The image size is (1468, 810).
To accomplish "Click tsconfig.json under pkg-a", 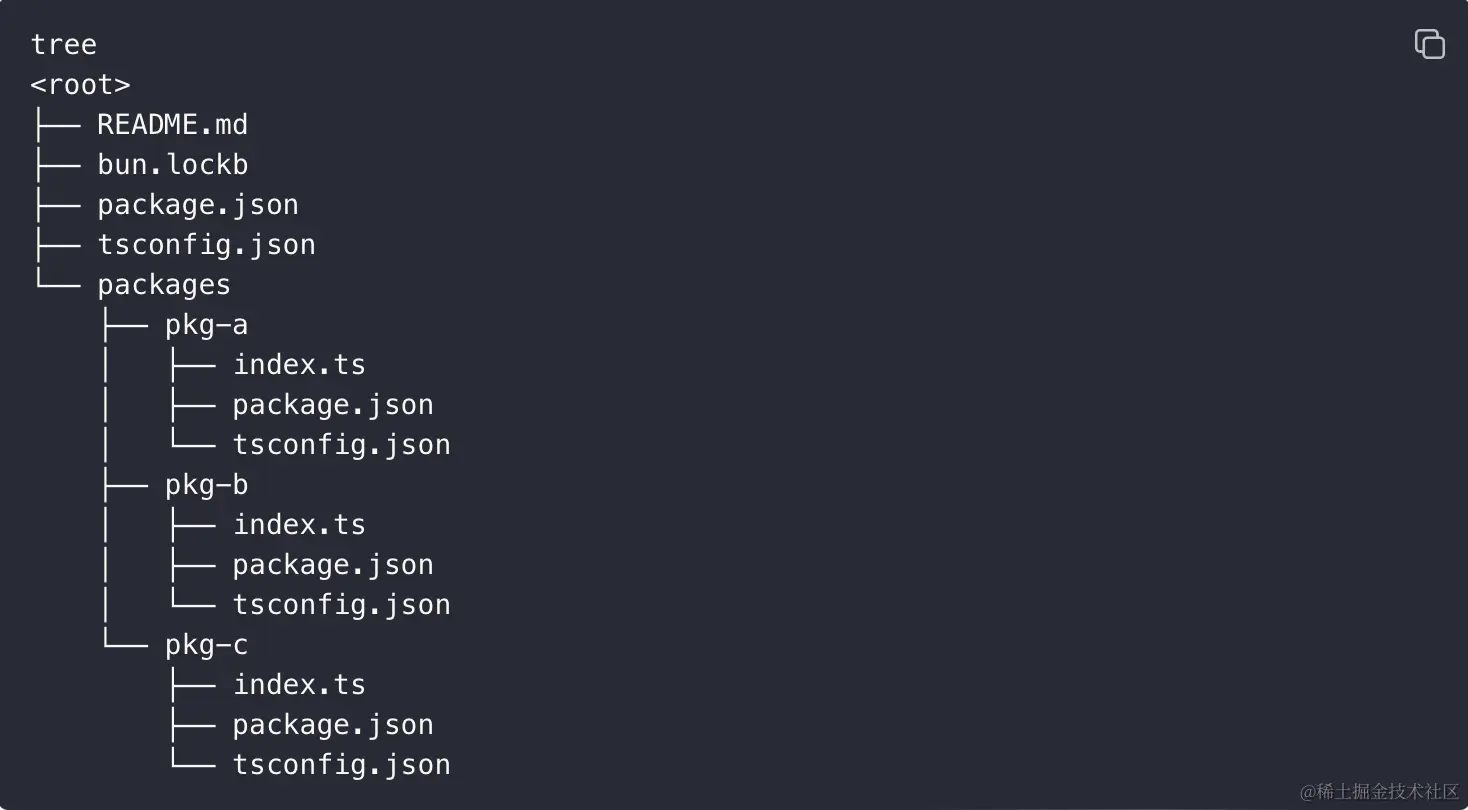I will click(341, 445).
